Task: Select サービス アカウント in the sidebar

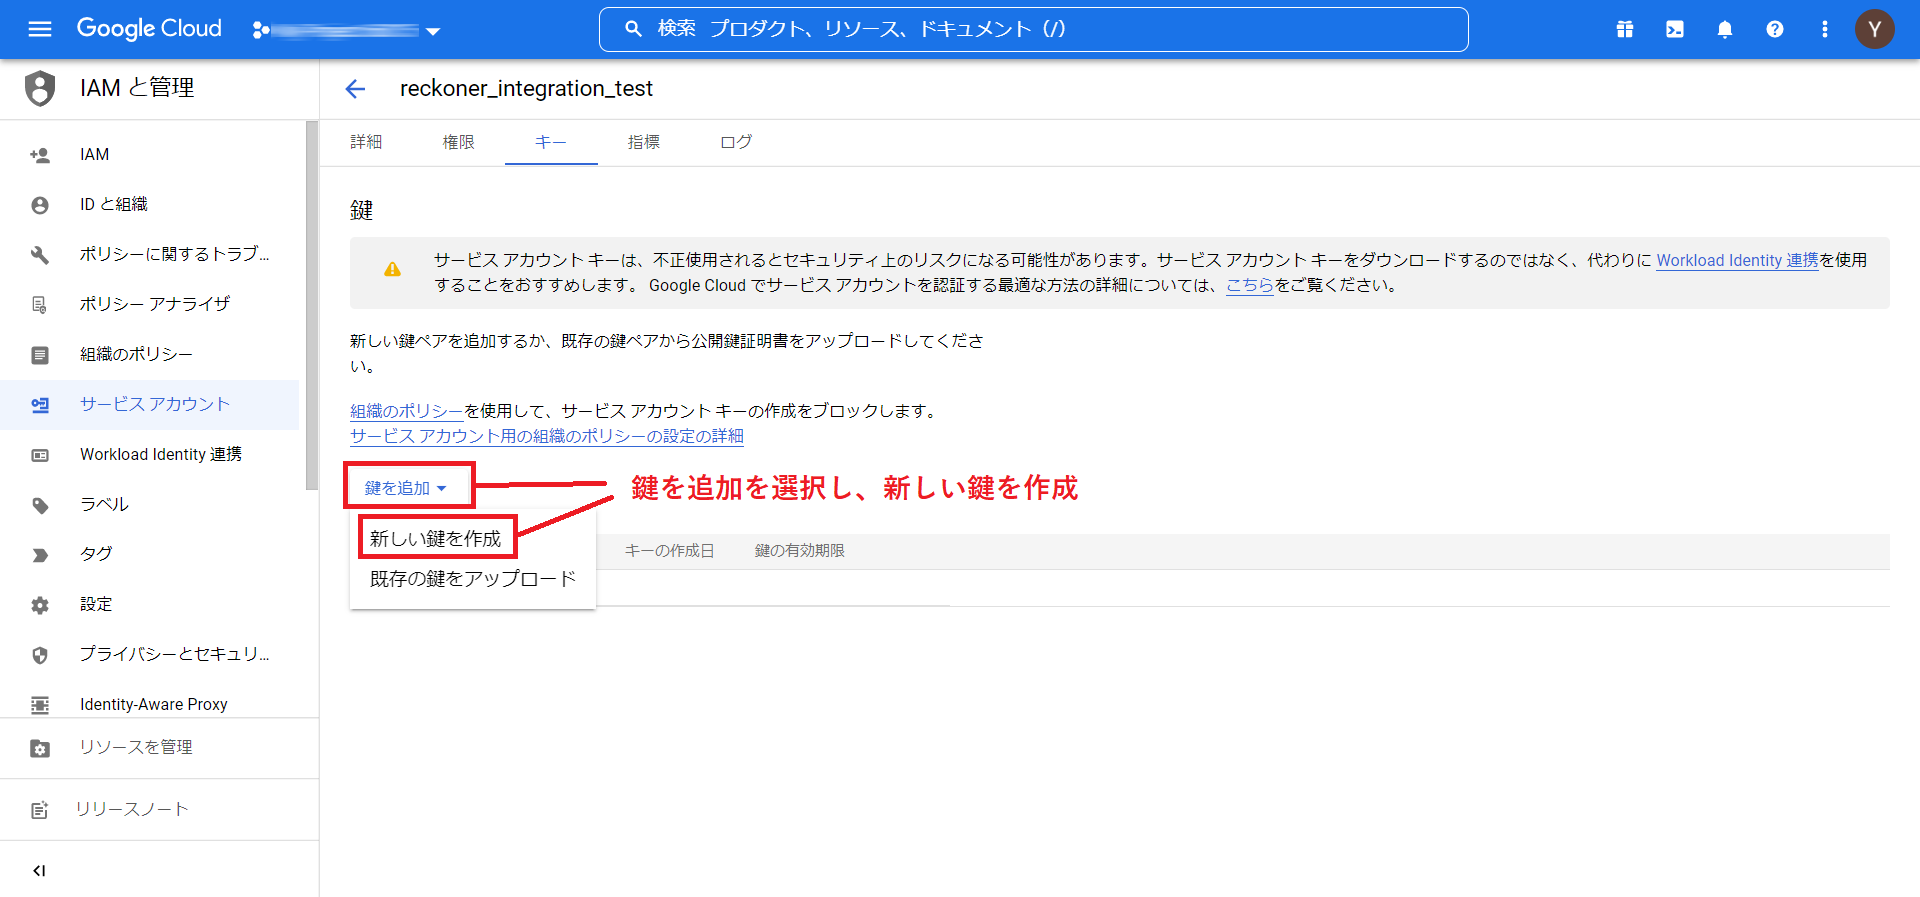Action: (150, 405)
